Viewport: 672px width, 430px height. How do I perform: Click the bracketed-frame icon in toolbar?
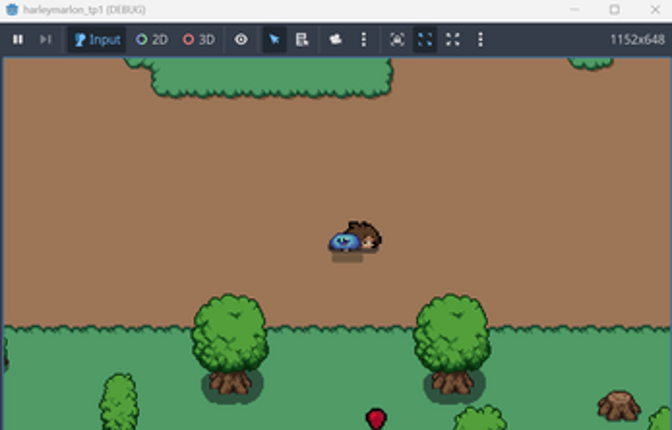[x=397, y=40]
